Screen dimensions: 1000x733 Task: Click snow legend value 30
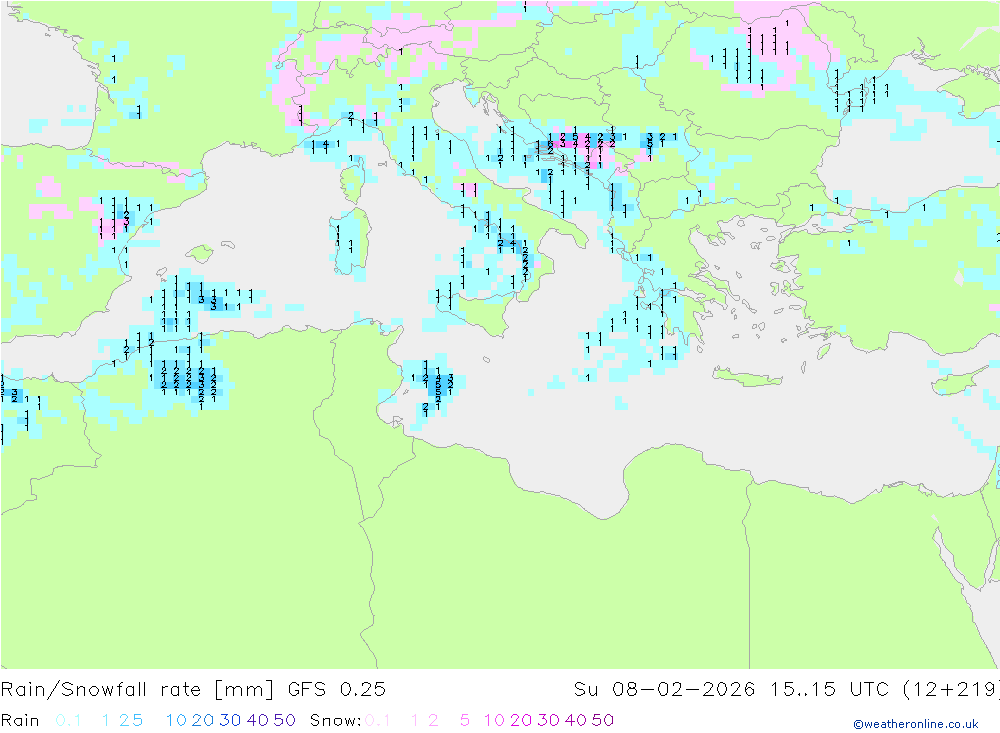coord(548,720)
